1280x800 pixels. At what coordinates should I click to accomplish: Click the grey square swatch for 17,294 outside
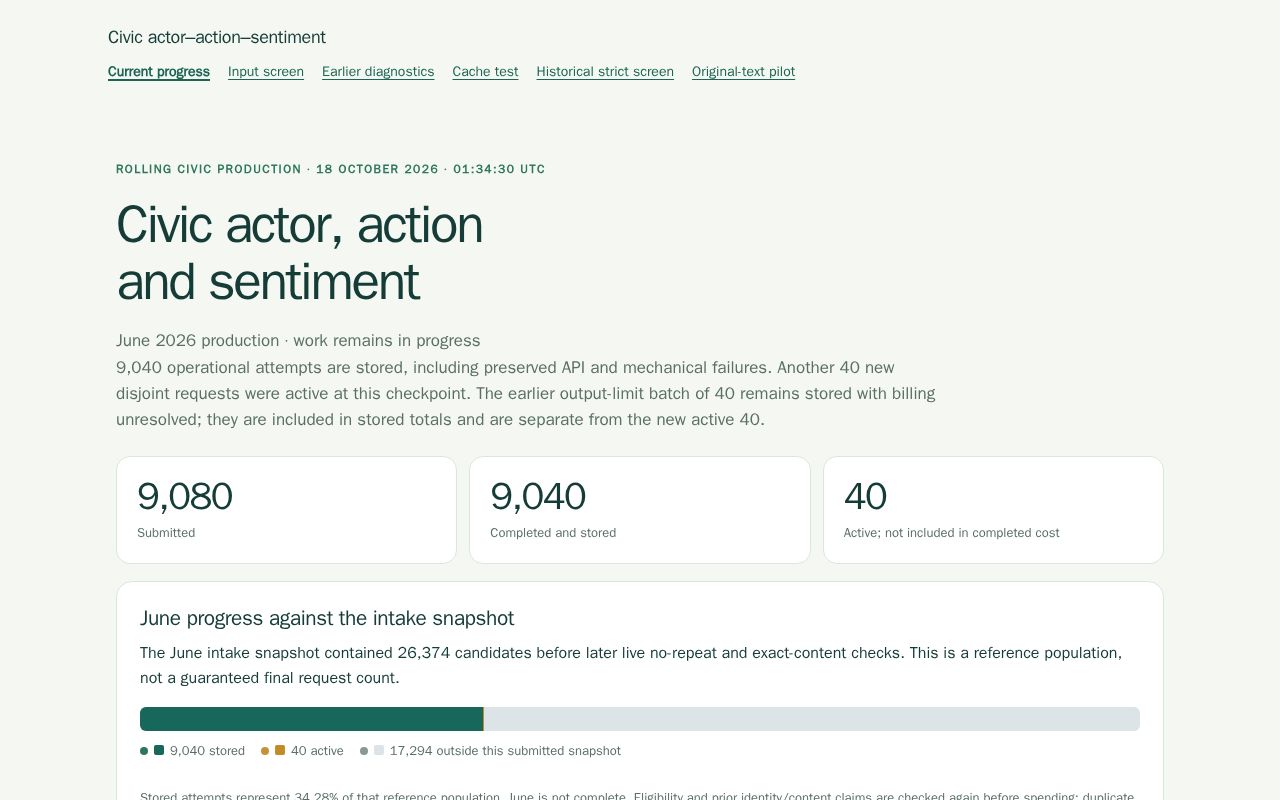[379, 750]
